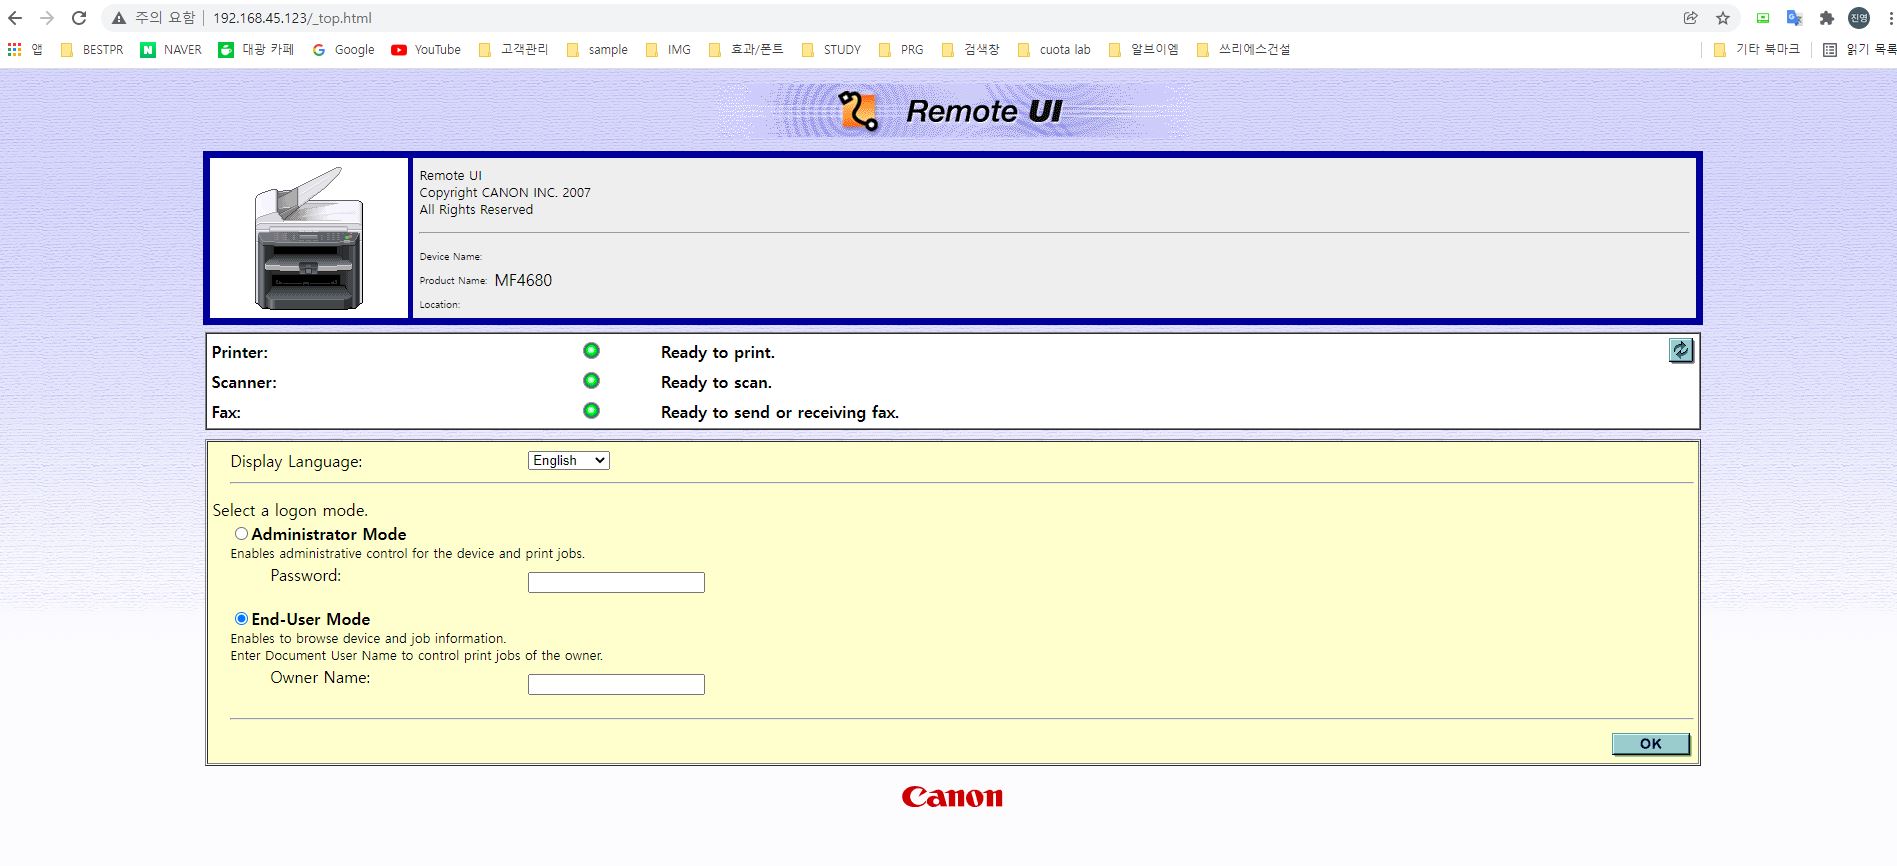Open the 기타 북마크 folder
This screenshot has height=866, width=1897.
pyautogui.click(x=1756, y=49)
